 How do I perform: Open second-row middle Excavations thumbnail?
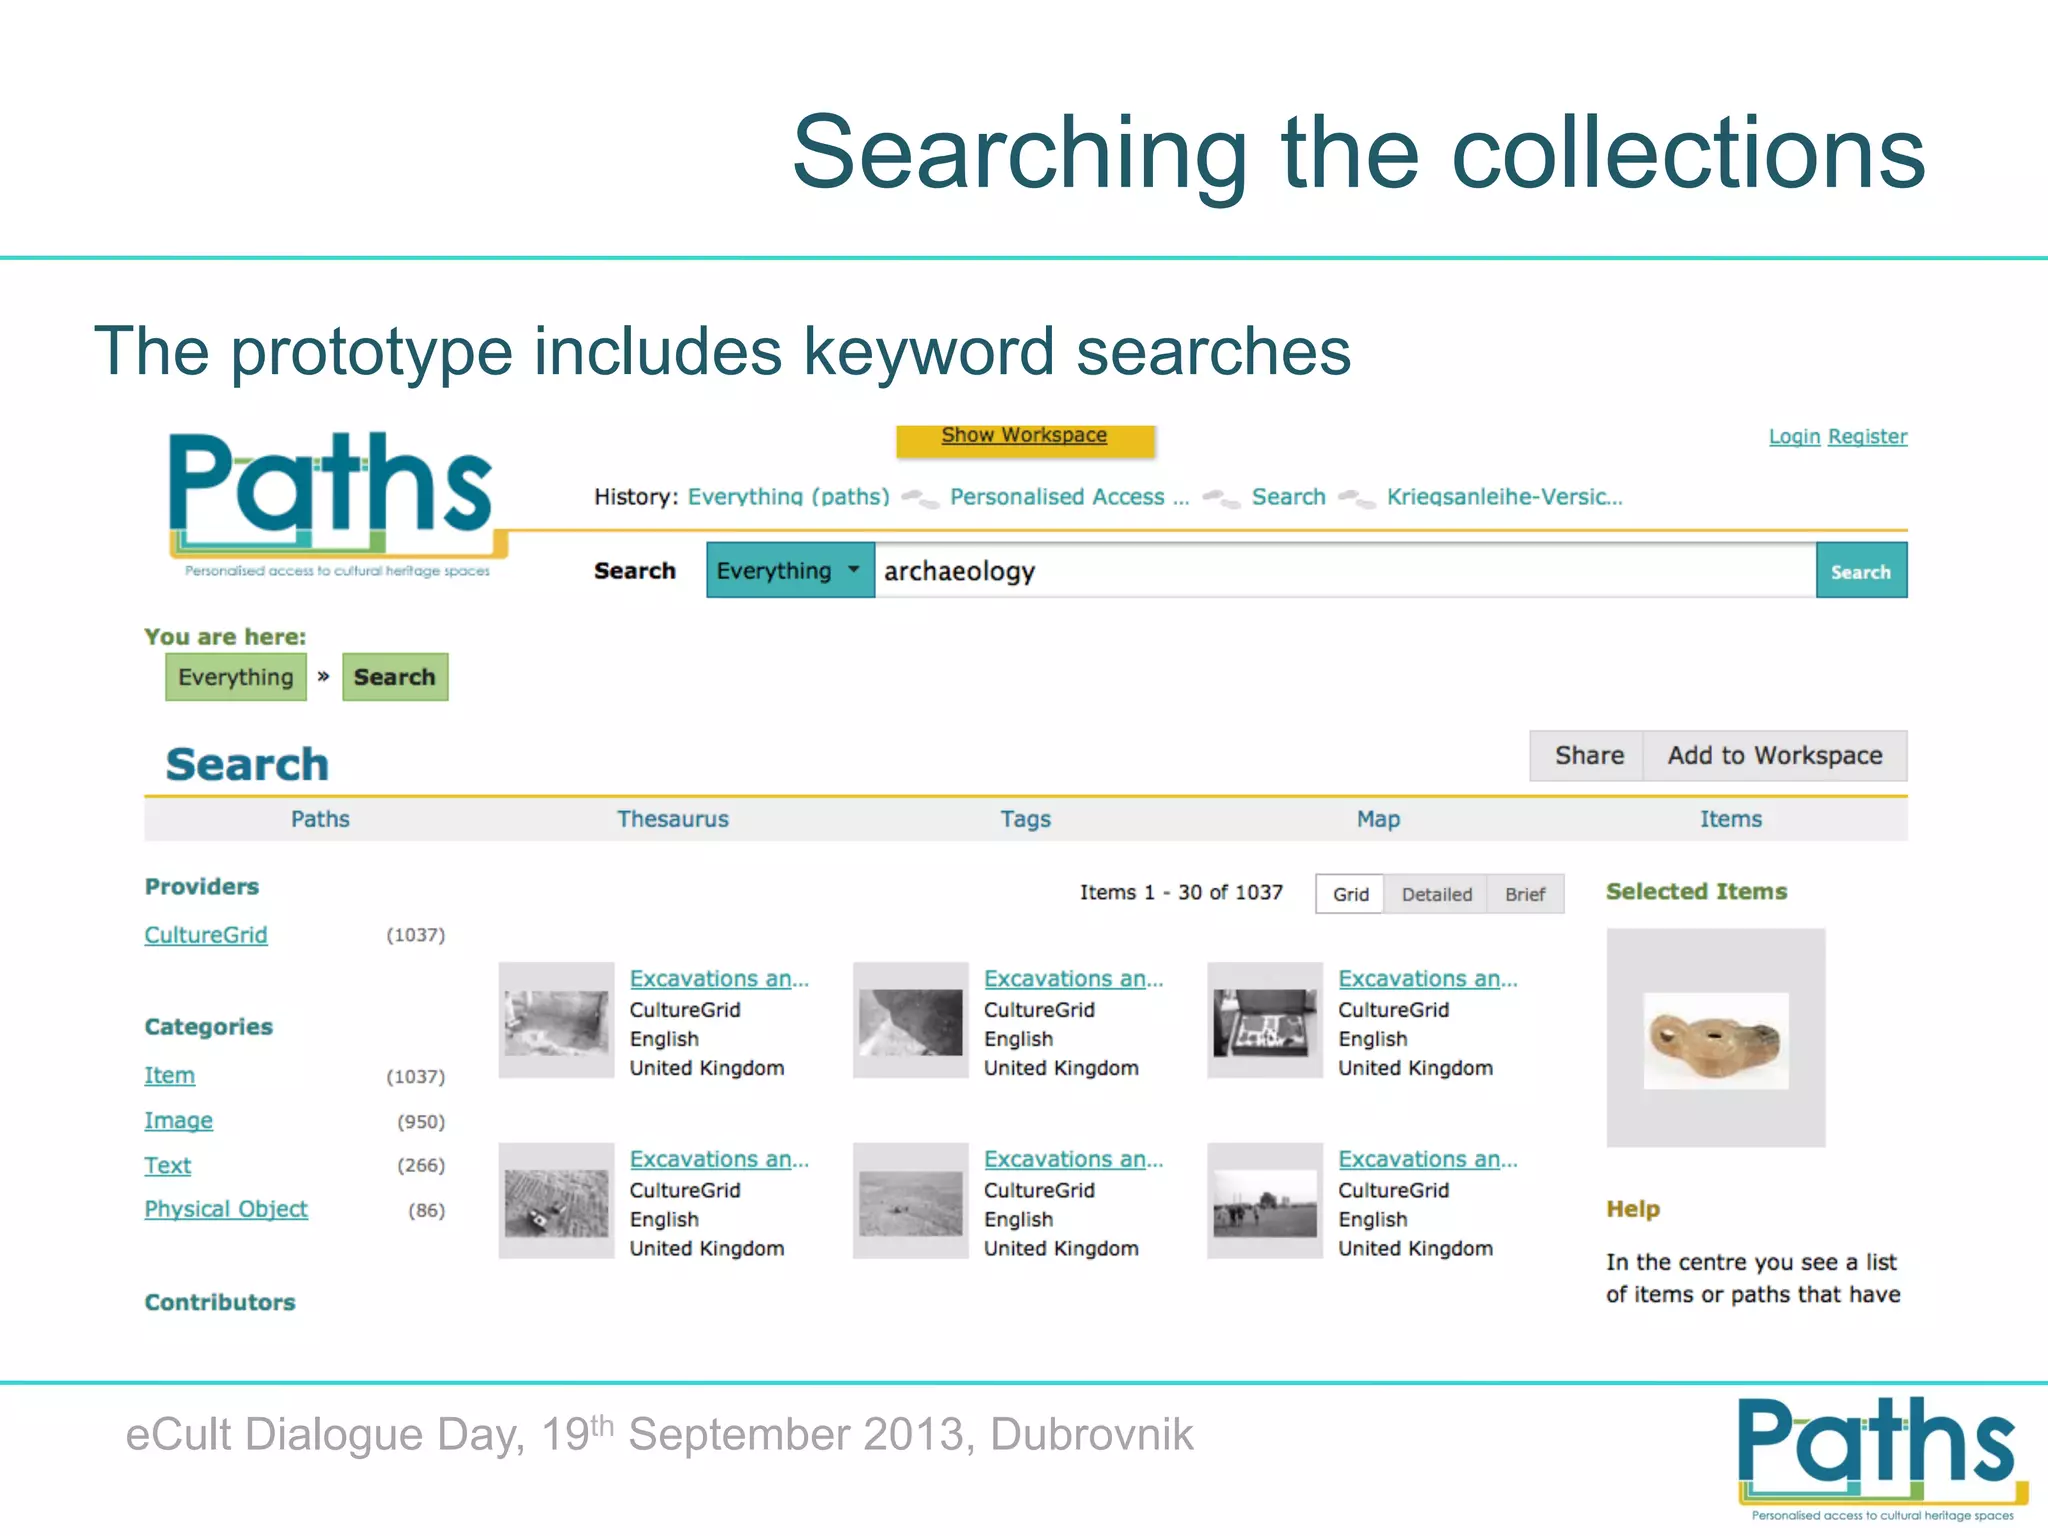point(911,1201)
